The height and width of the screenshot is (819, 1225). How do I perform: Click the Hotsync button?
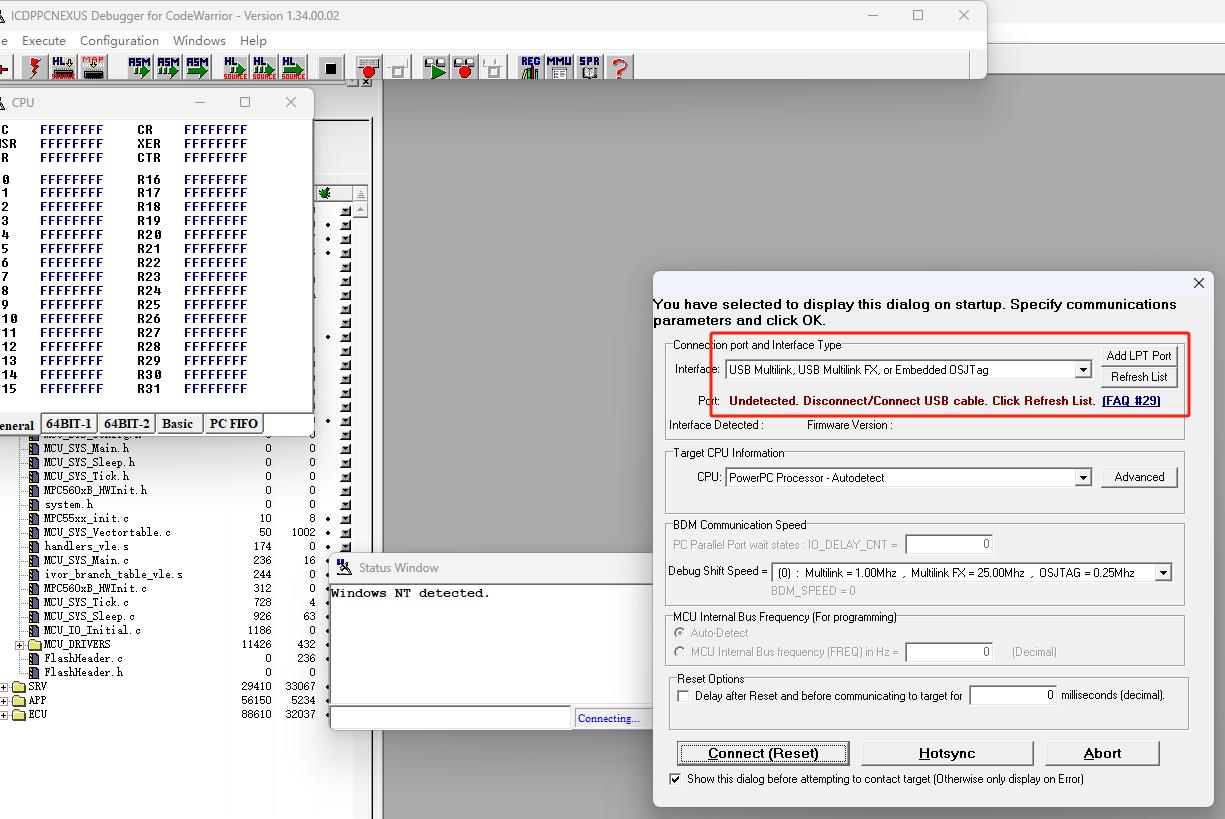pos(947,753)
